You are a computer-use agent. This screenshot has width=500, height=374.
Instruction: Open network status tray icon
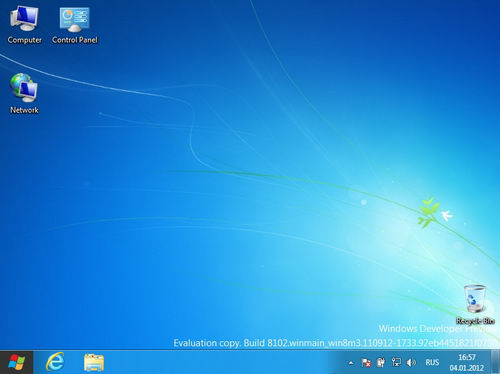(396, 362)
